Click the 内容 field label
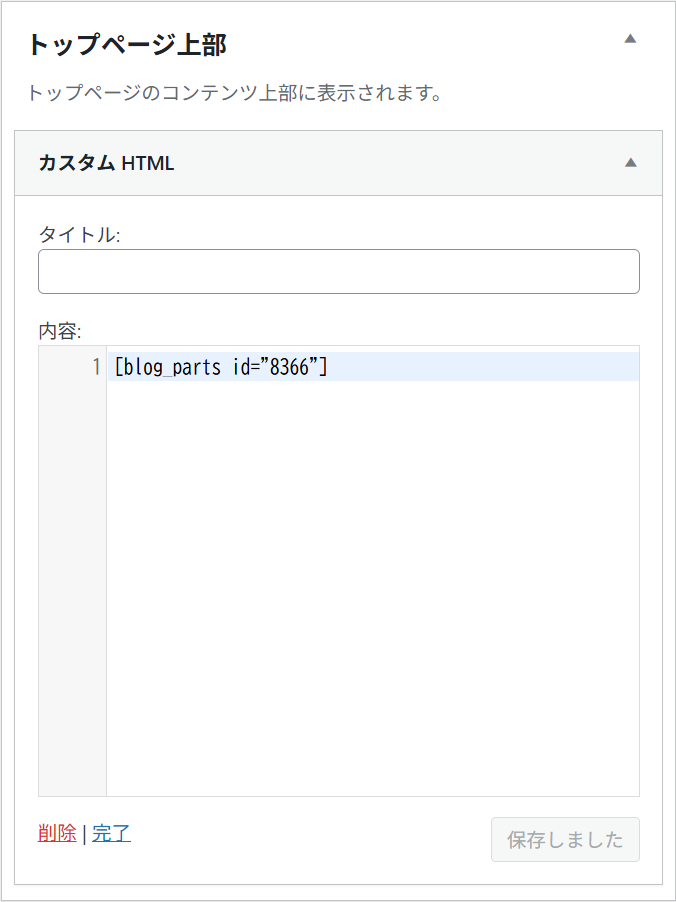This screenshot has height=902, width=676. pos(59,330)
